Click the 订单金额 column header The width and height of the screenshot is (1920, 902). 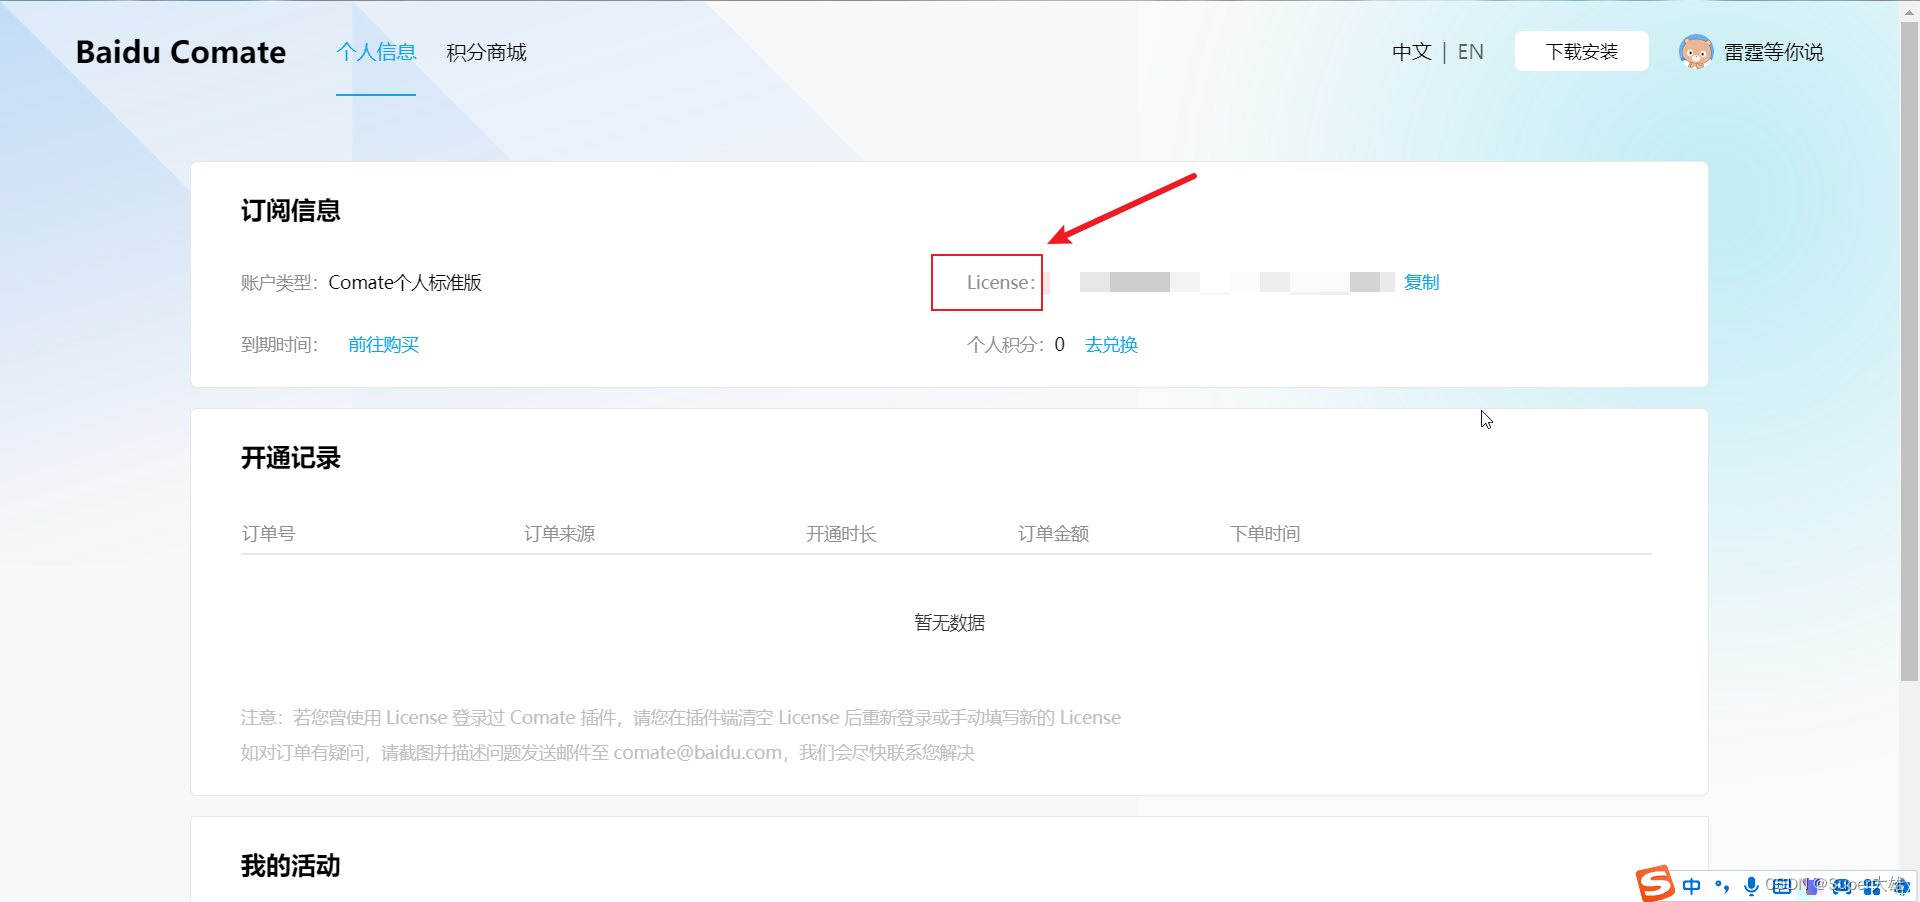(1053, 533)
